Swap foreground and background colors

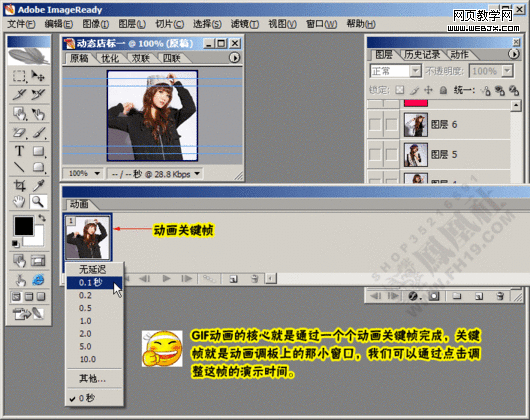tap(42, 218)
